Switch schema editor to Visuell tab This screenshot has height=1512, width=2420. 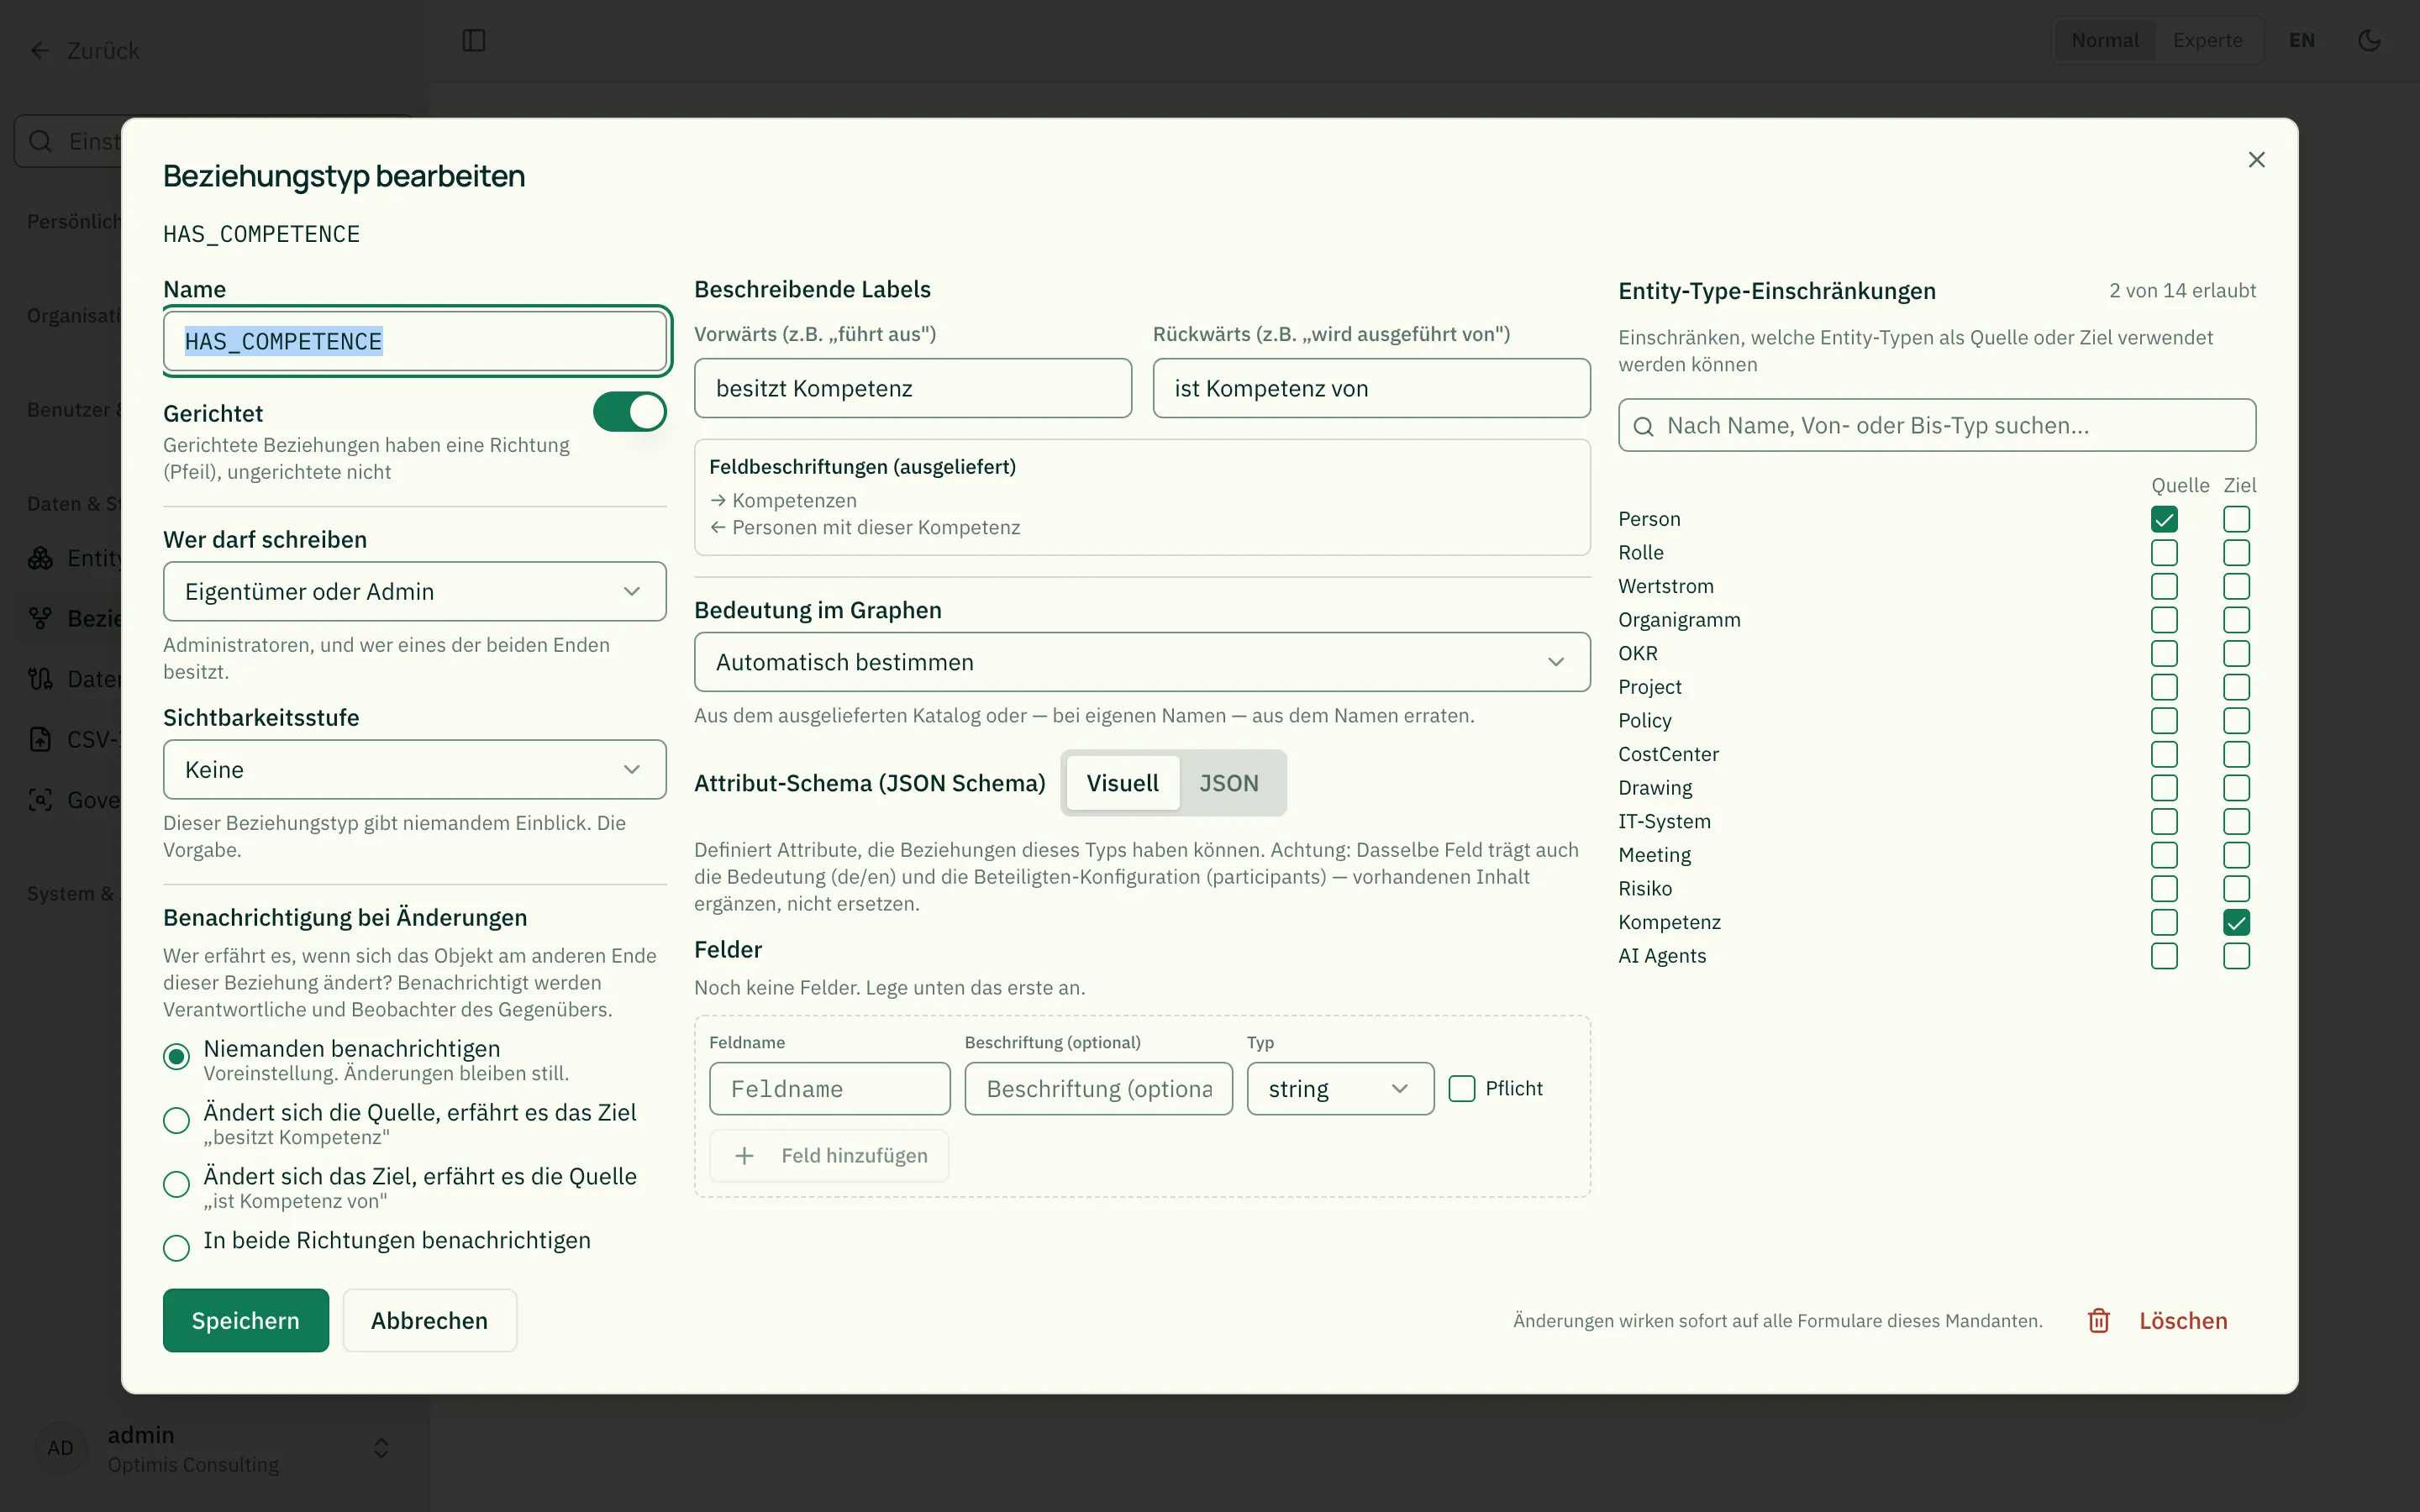coord(1122,783)
